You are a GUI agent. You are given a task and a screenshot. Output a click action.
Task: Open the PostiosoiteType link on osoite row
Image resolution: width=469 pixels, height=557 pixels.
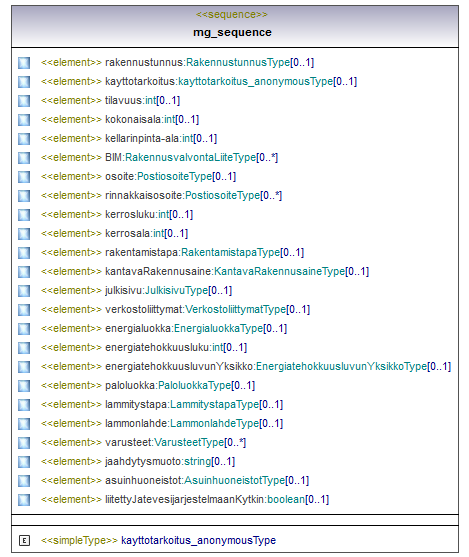click(x=174, y=177)
